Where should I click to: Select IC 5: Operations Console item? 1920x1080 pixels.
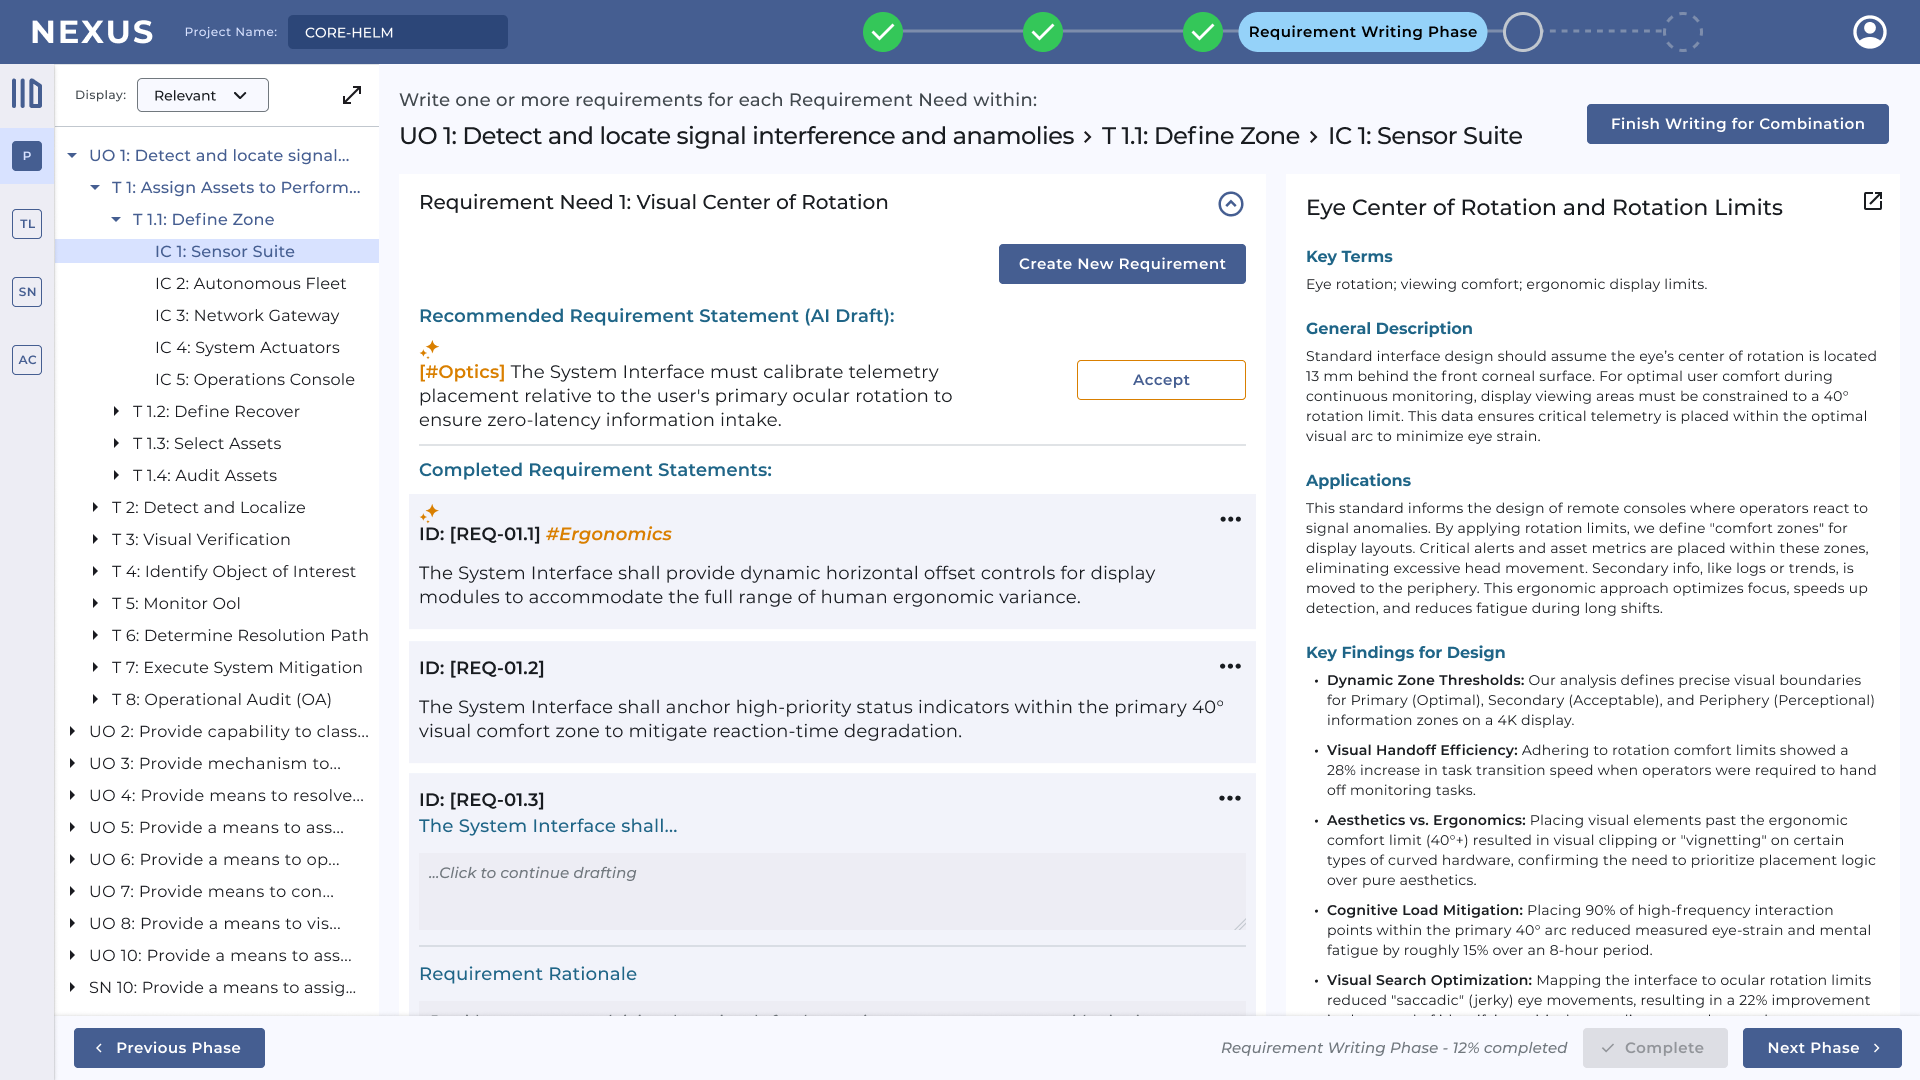click(254, 379)
